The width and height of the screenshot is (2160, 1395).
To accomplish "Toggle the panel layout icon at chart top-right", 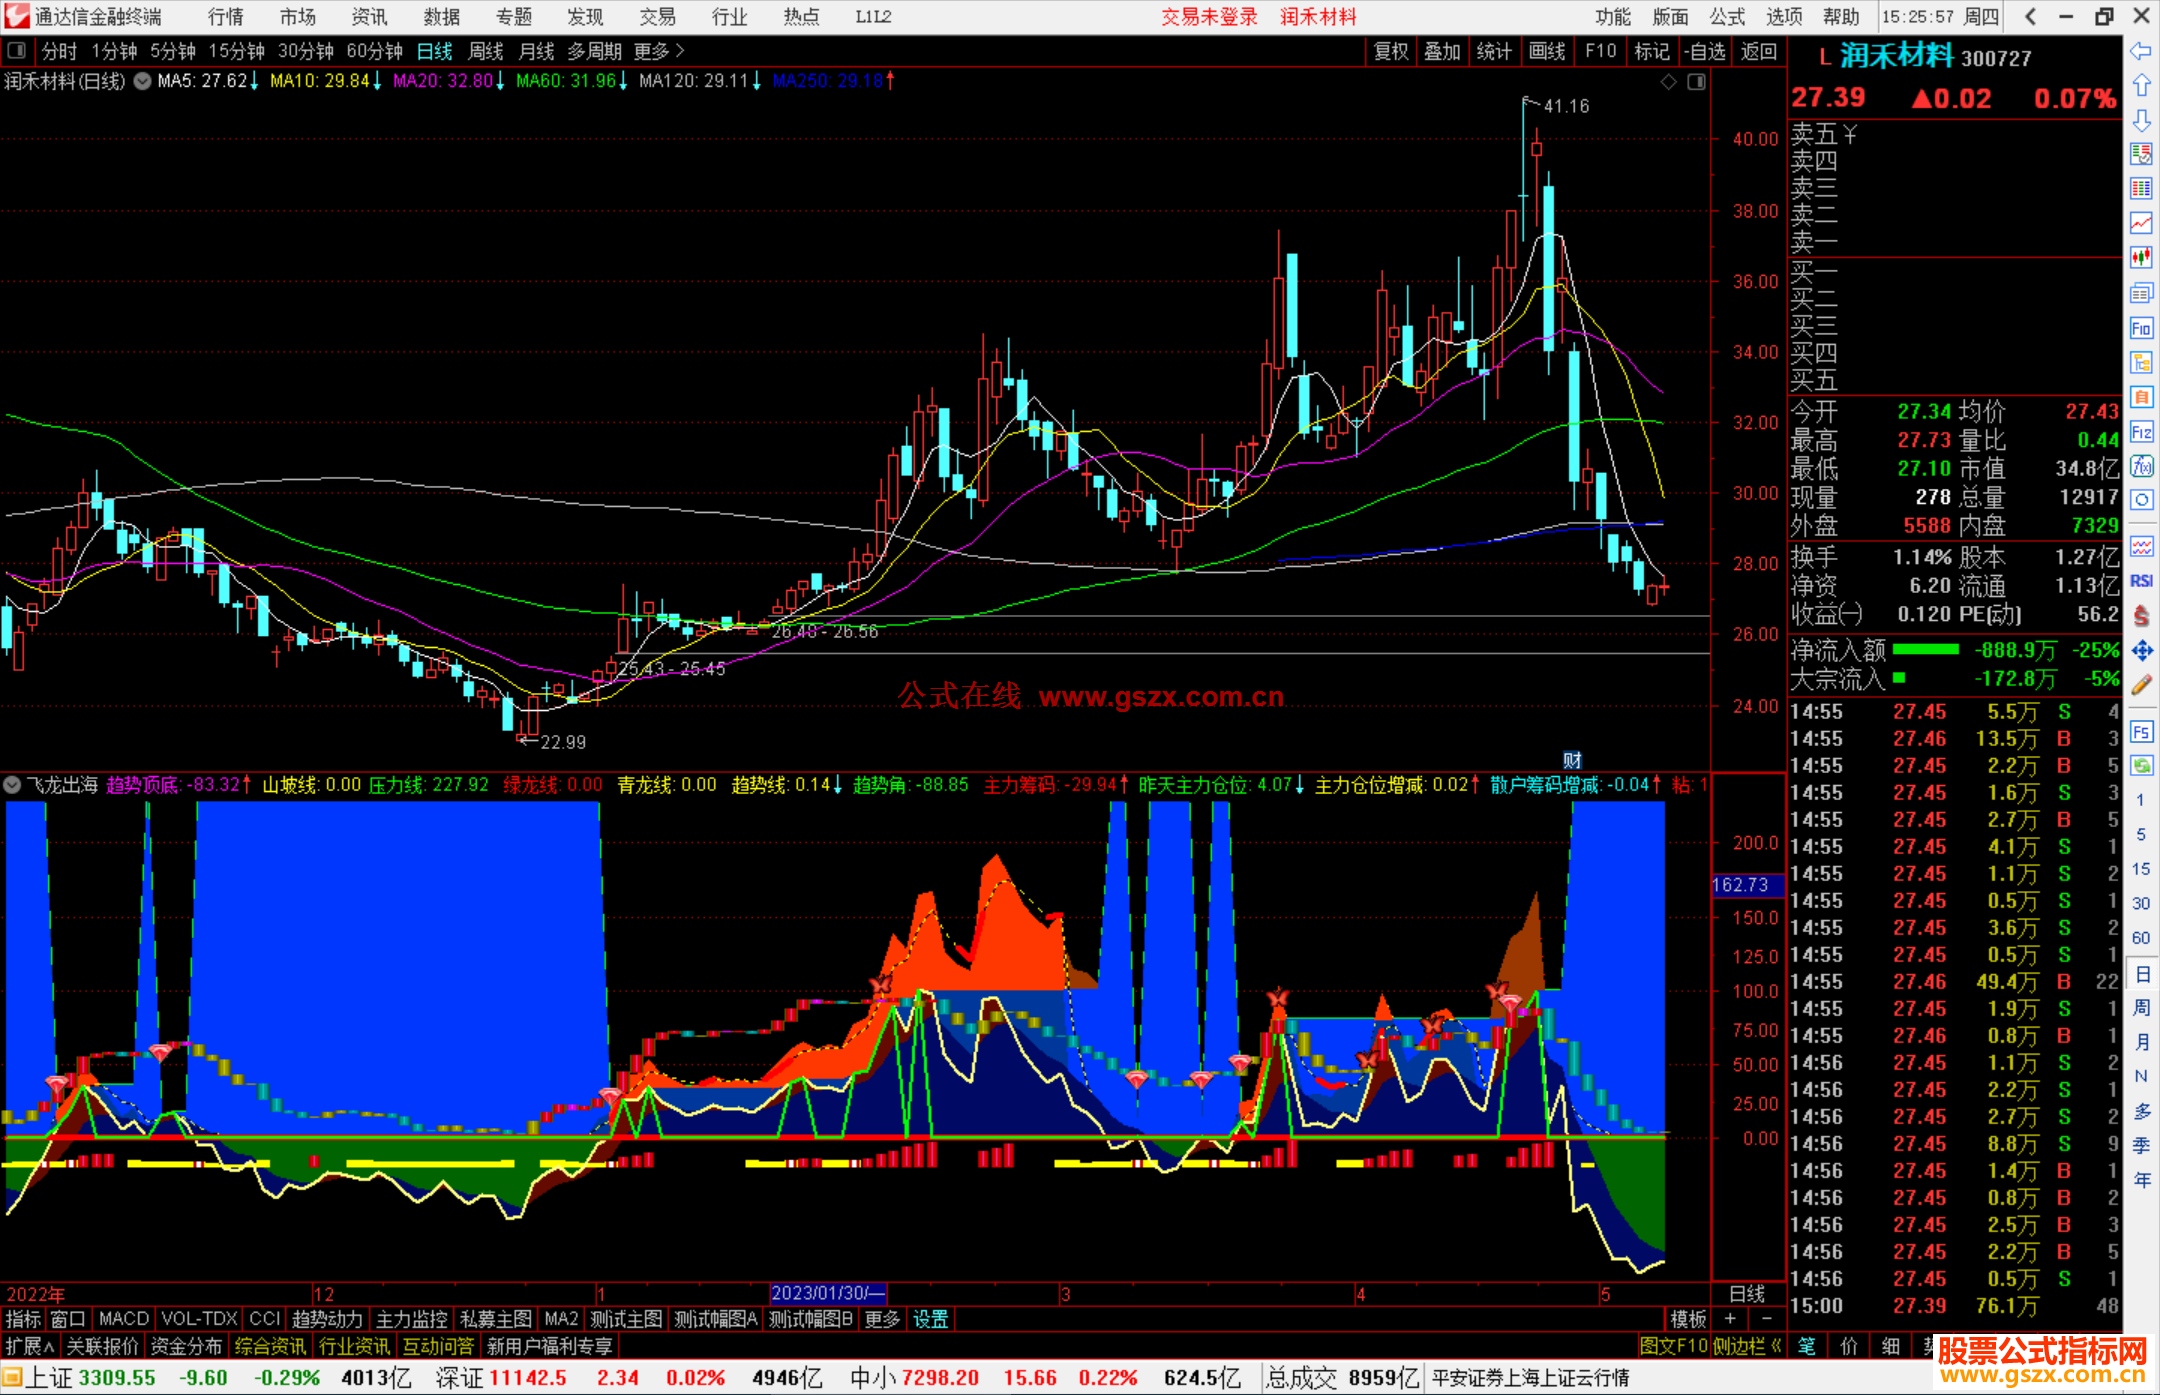I will pos(1696,82).
